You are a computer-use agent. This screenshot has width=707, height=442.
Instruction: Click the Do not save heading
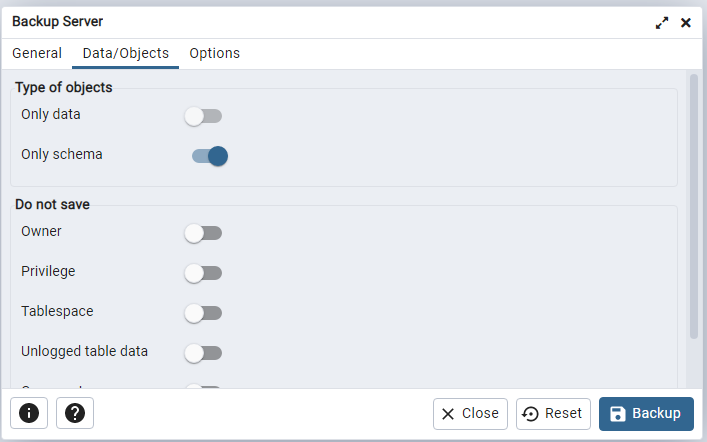(52, 204)
